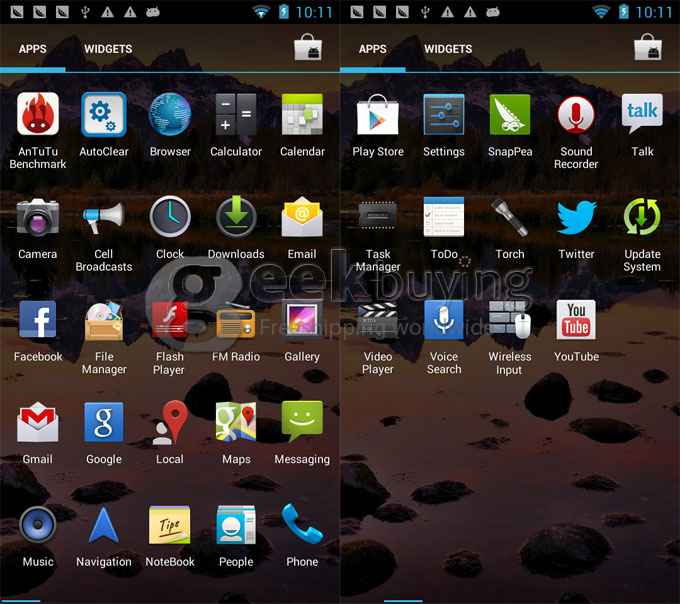Launch the SnapPea app
This screenshot has height=604, width=680.
tap(510, 114)
